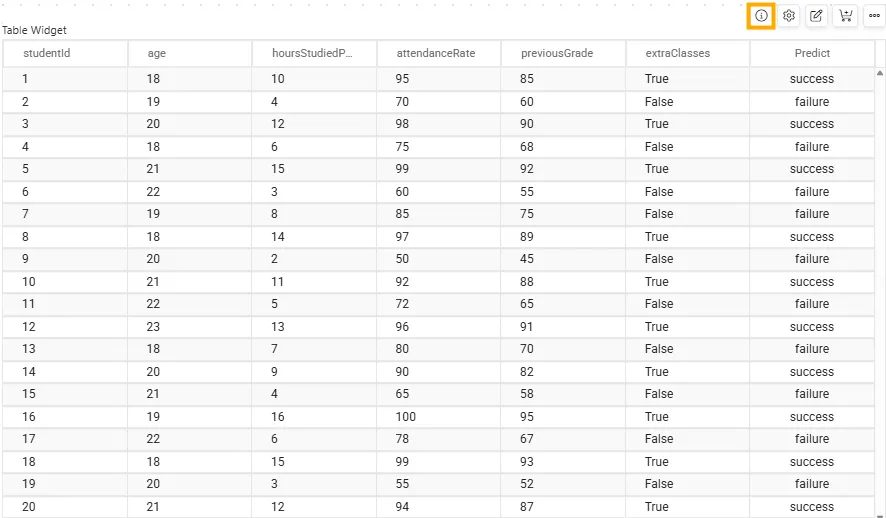Image resolution: width=886 pixels, height=518 pixels.
Task: Click the scroll-up arrow of table scrollbar
Action: point(880,73)
